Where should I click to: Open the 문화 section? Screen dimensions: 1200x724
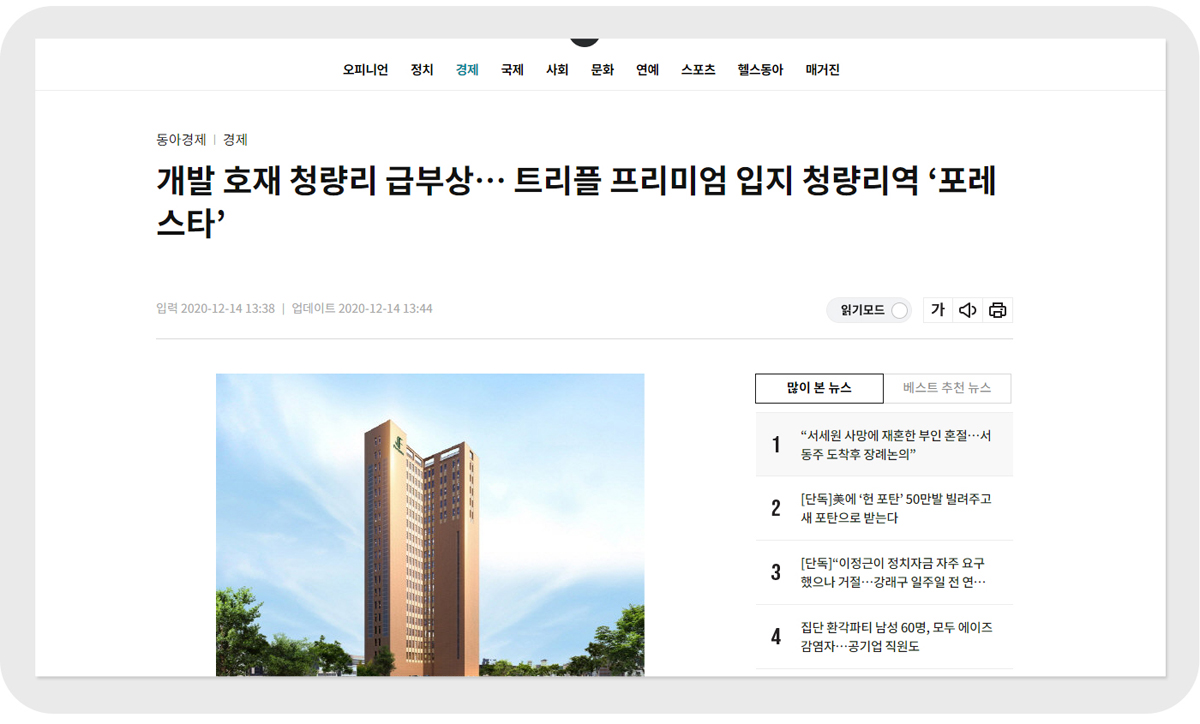(602, 70)
